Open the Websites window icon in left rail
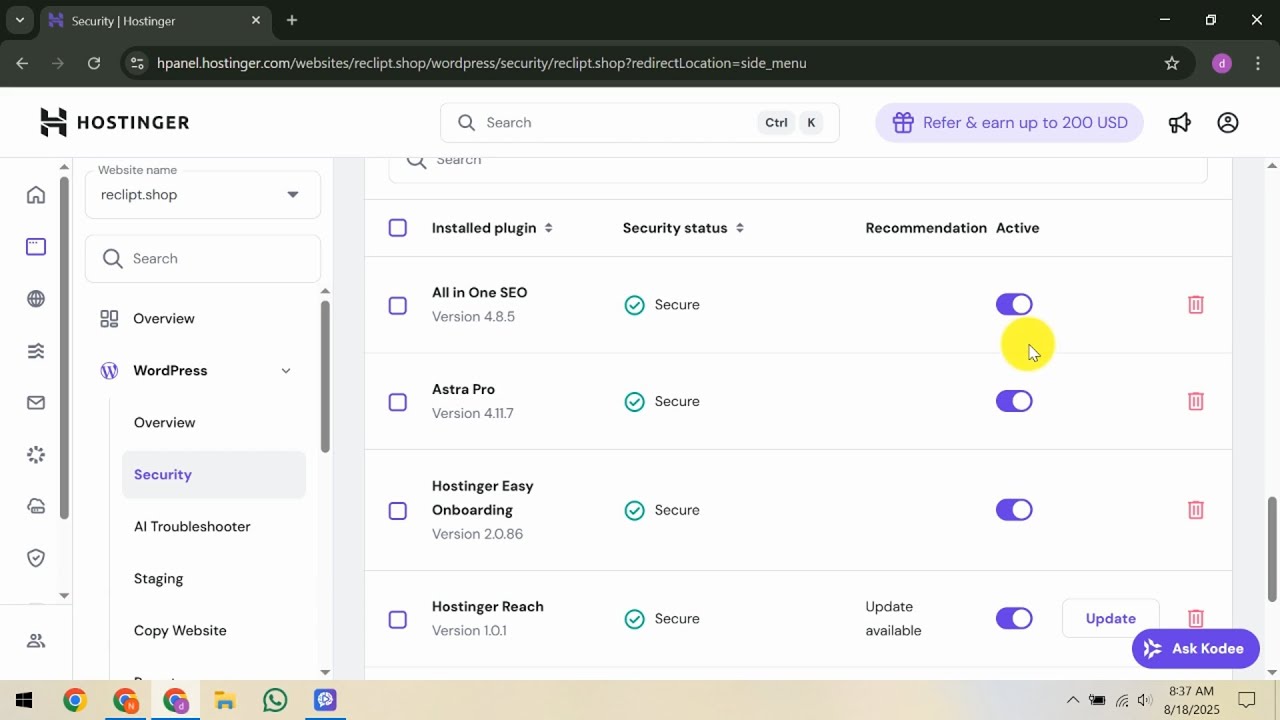1280x720 pixels. 36,247
